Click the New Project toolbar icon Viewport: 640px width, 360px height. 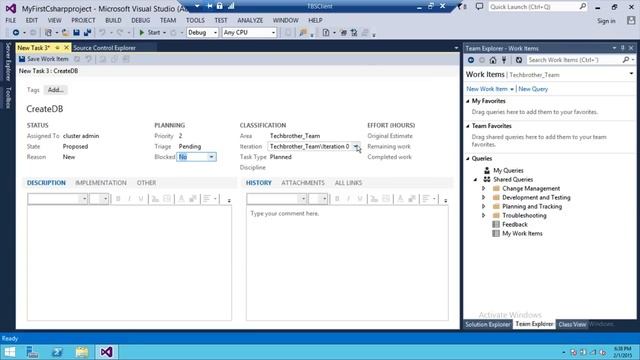[48, 32]
